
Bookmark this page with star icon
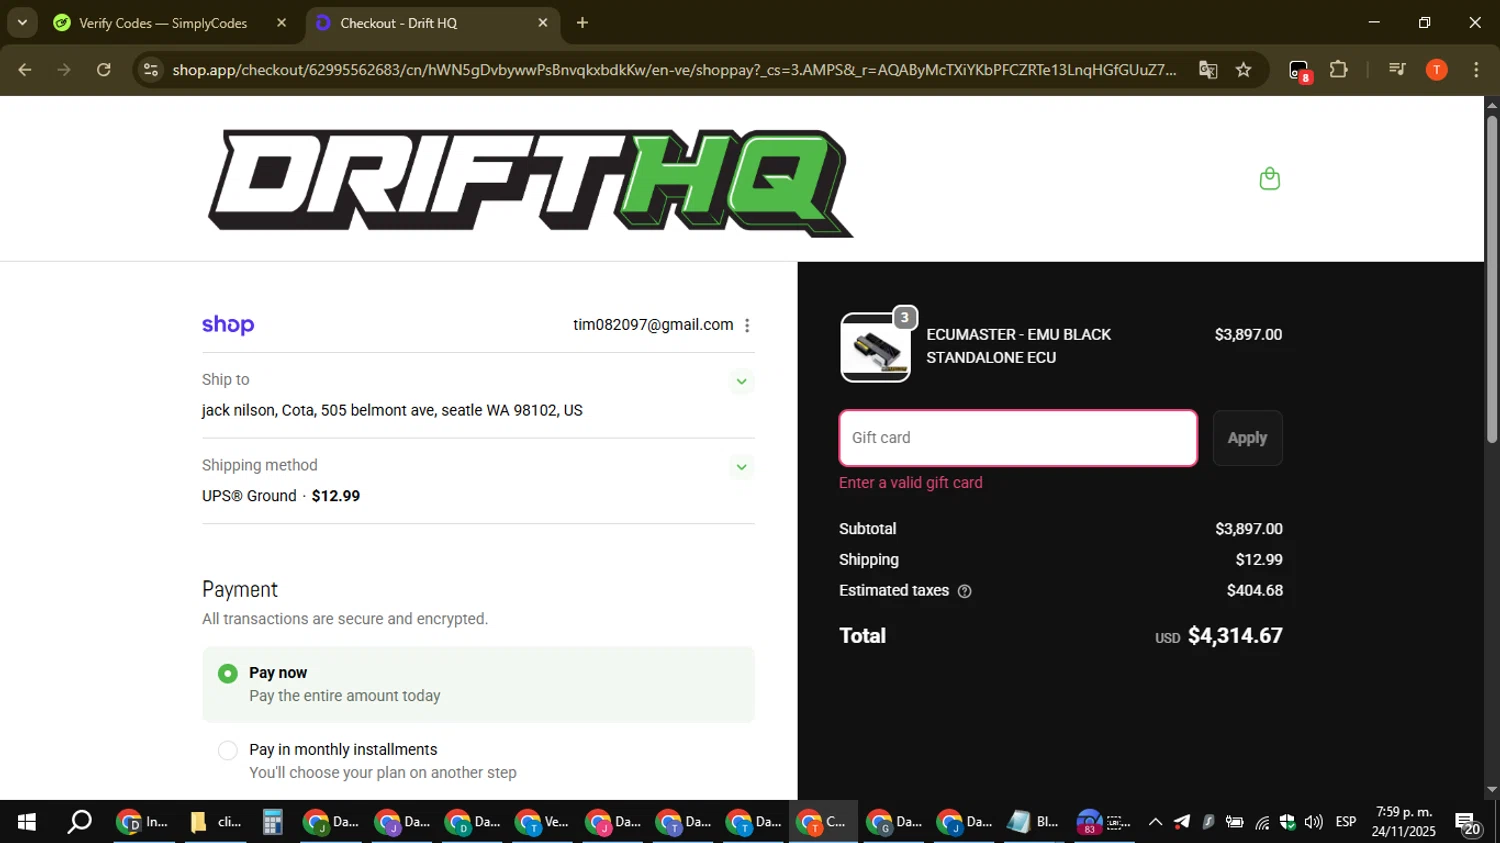[x=1243, y=70]
